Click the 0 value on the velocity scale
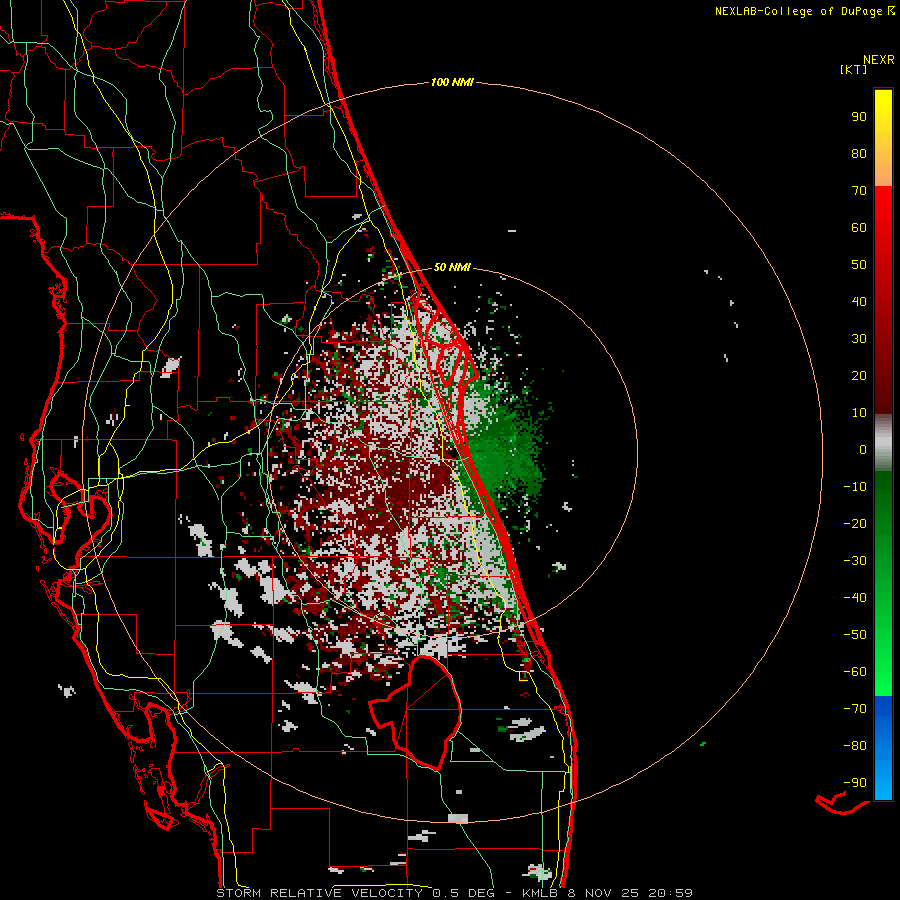Viewport: 900px width, 900px height. pyautogui.click(x=863, y=449)
